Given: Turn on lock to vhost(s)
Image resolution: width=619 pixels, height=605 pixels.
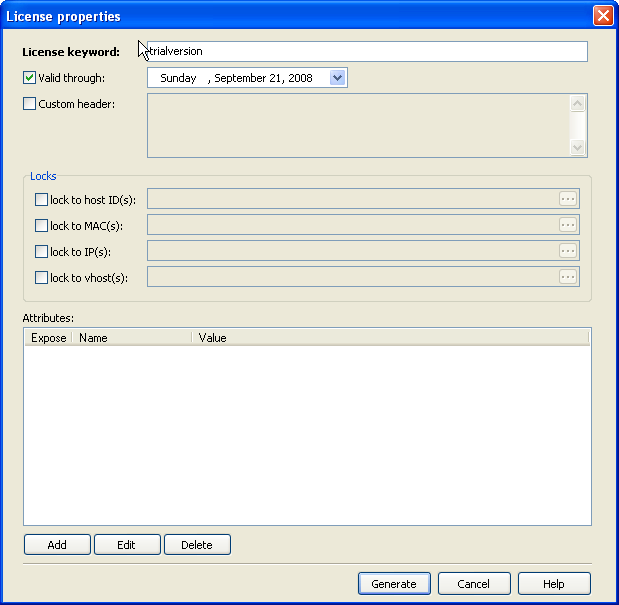Looking at the screenshot, I should point(41,278).
